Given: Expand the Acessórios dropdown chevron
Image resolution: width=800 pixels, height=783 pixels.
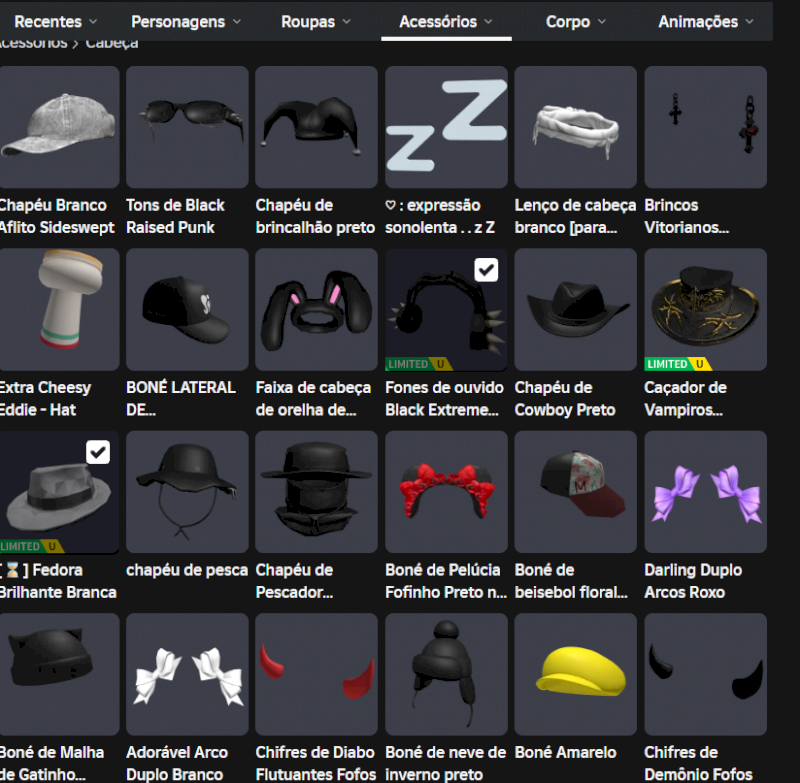Looking at the screenshot, I should coord(488,21).
